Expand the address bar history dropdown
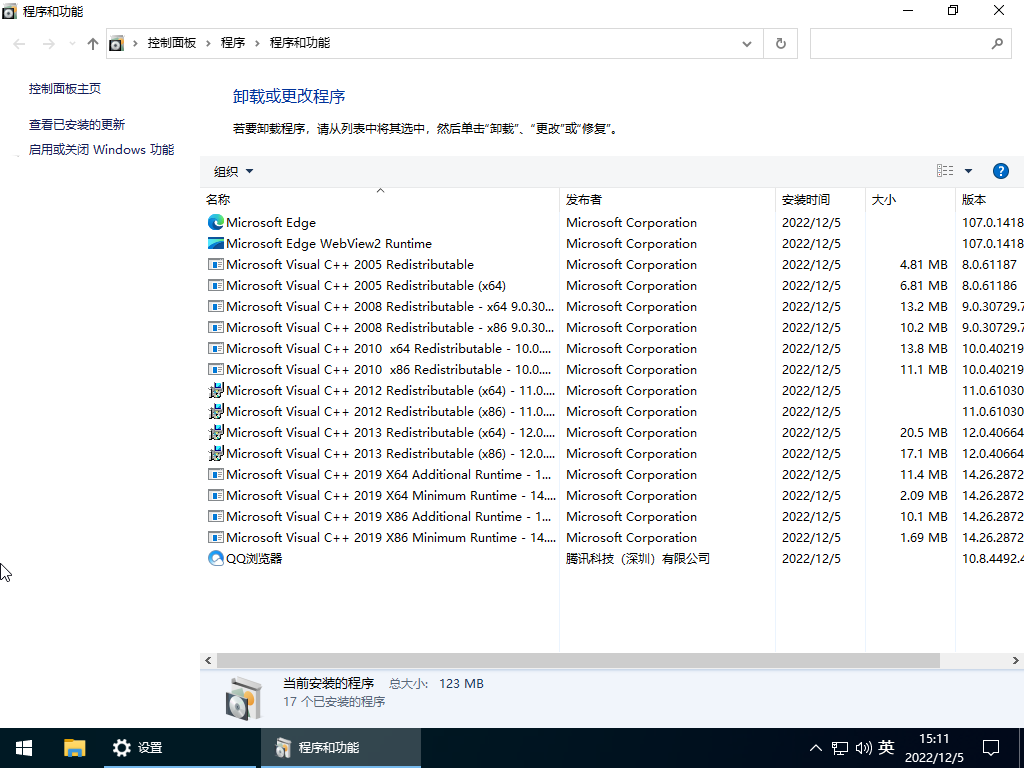Image resolution: width=1024 pixels, height=768 pixels. coord(746,44)
